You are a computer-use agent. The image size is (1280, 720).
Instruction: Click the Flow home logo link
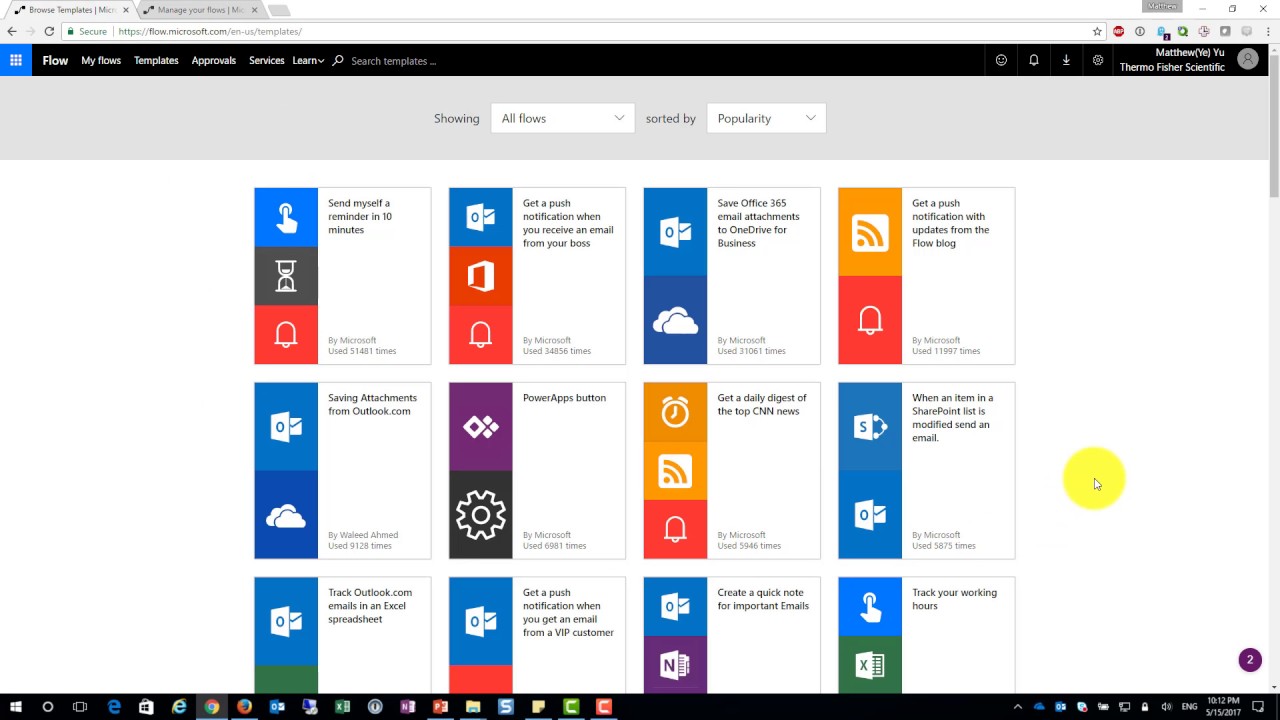(x=55, y=60)
